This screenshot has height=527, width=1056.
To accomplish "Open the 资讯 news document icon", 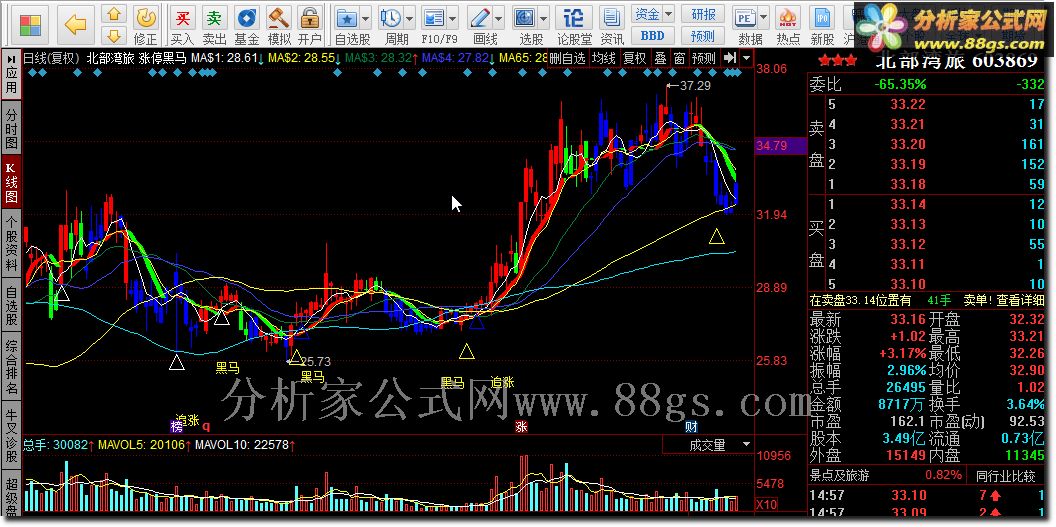I will point(612,25).
